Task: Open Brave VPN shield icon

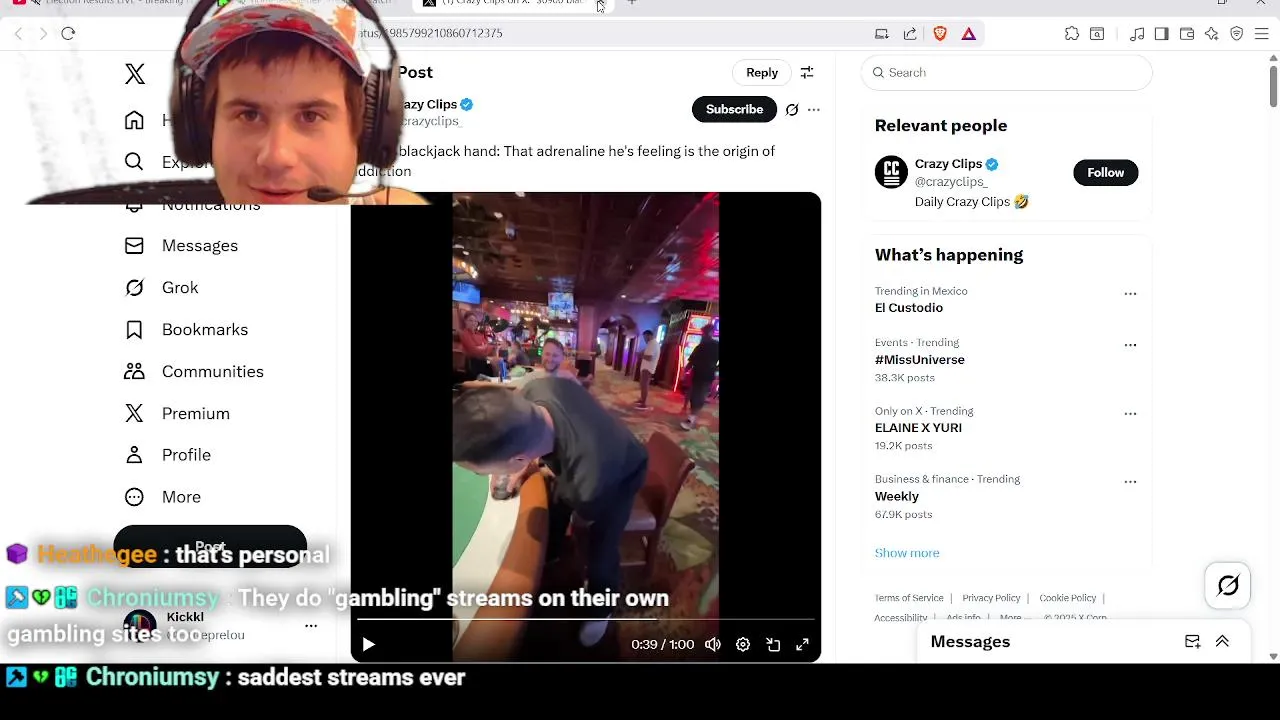Action: (1237, 34)
